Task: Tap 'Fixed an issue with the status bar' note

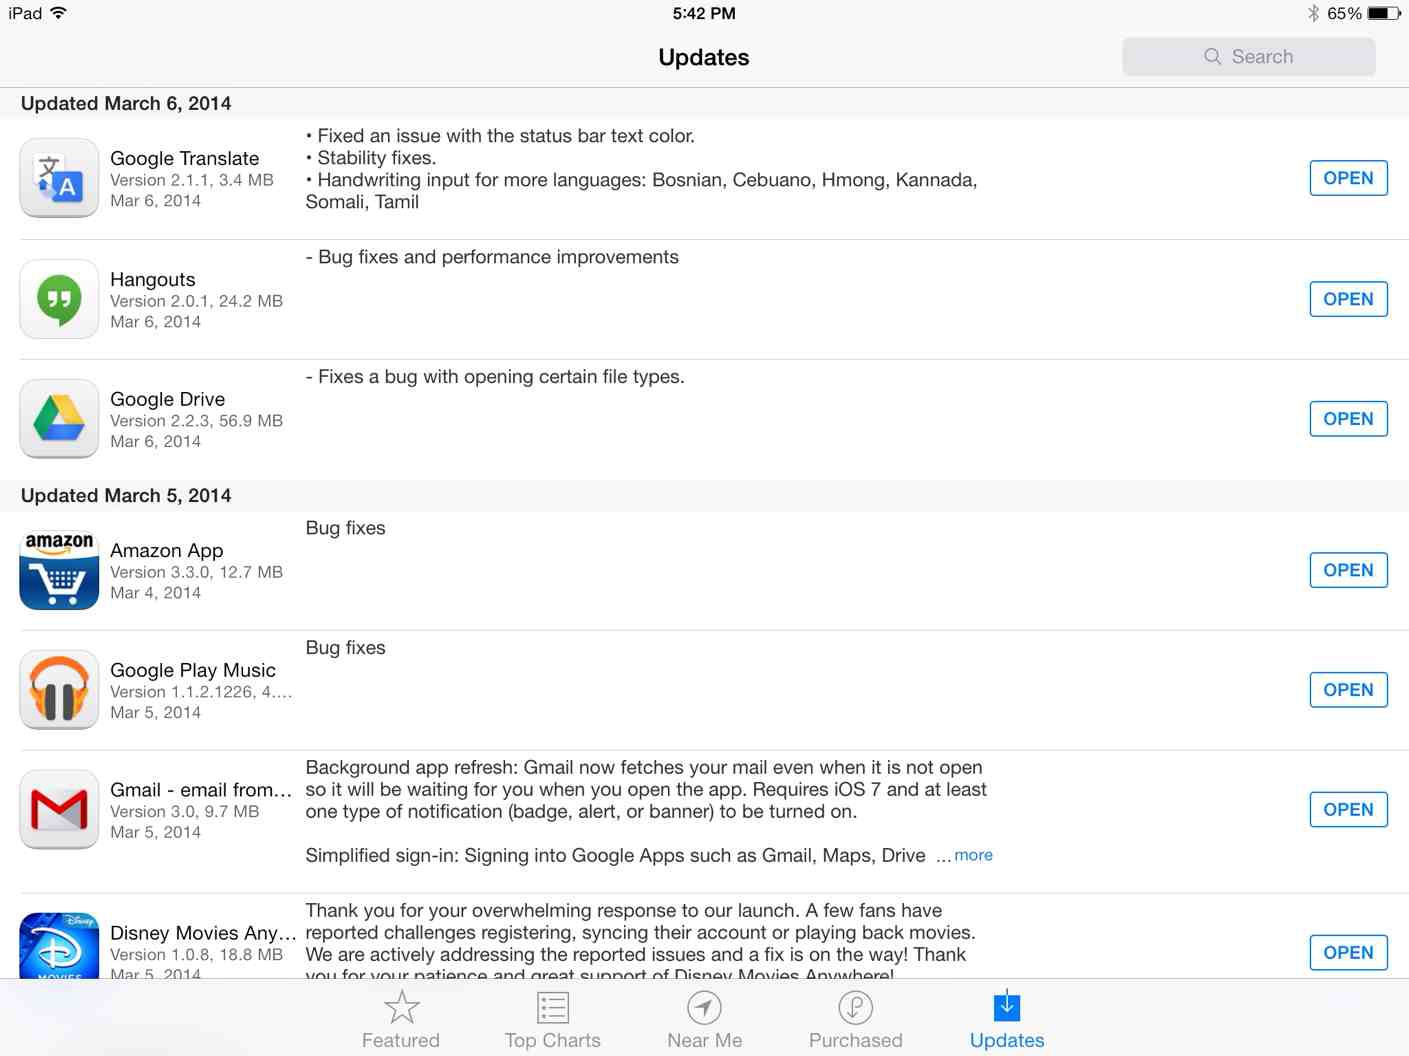Action: pos(500,136)
